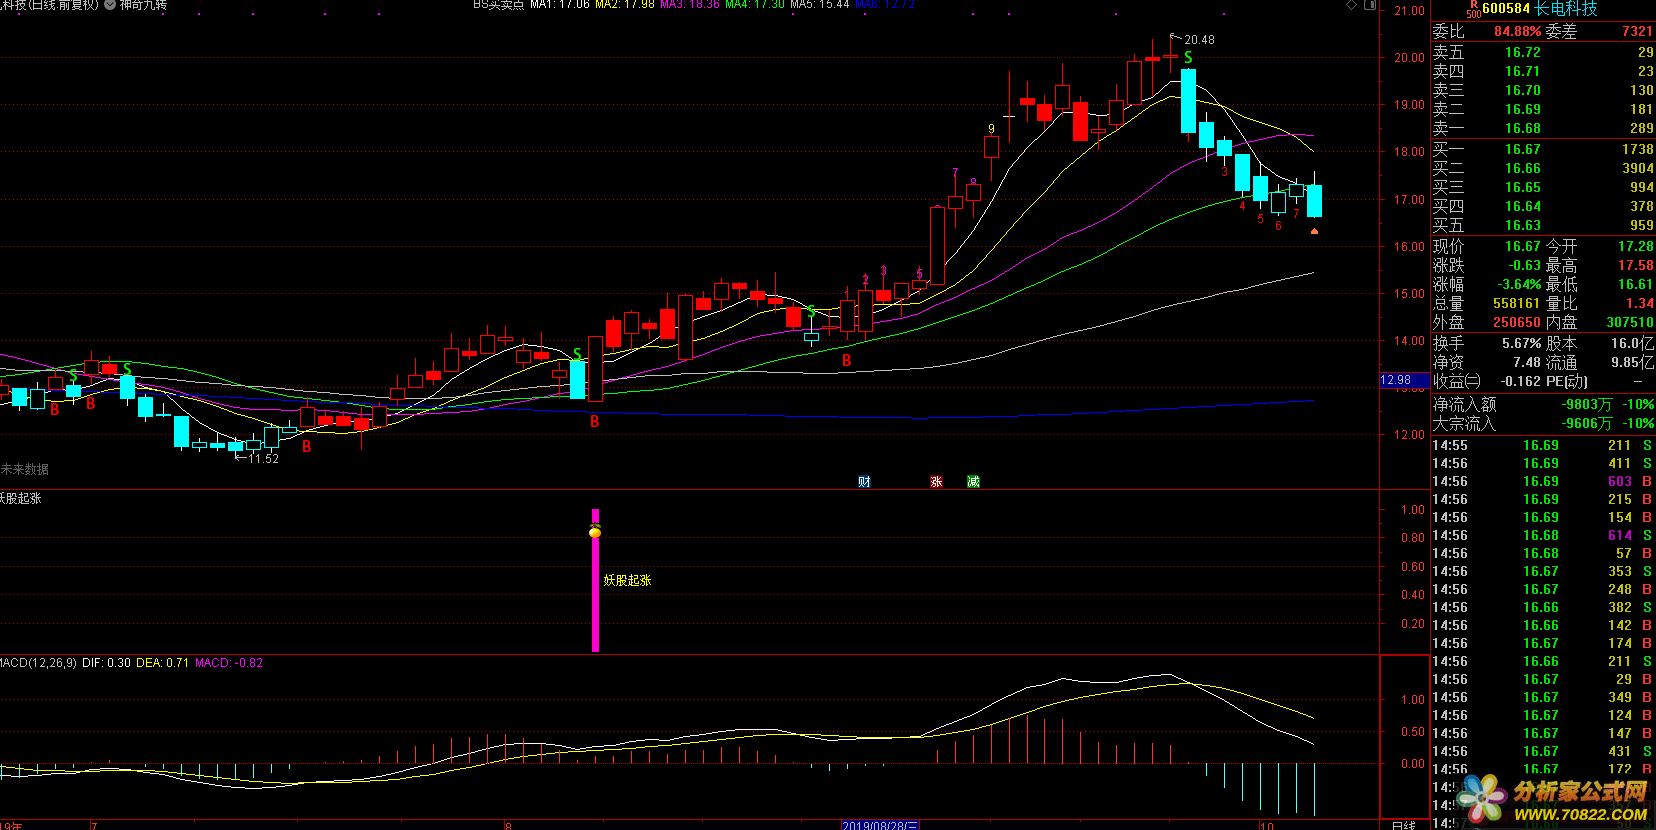
Task: Click the orange triangle under last candle
Action: (x=1314, y=231)
